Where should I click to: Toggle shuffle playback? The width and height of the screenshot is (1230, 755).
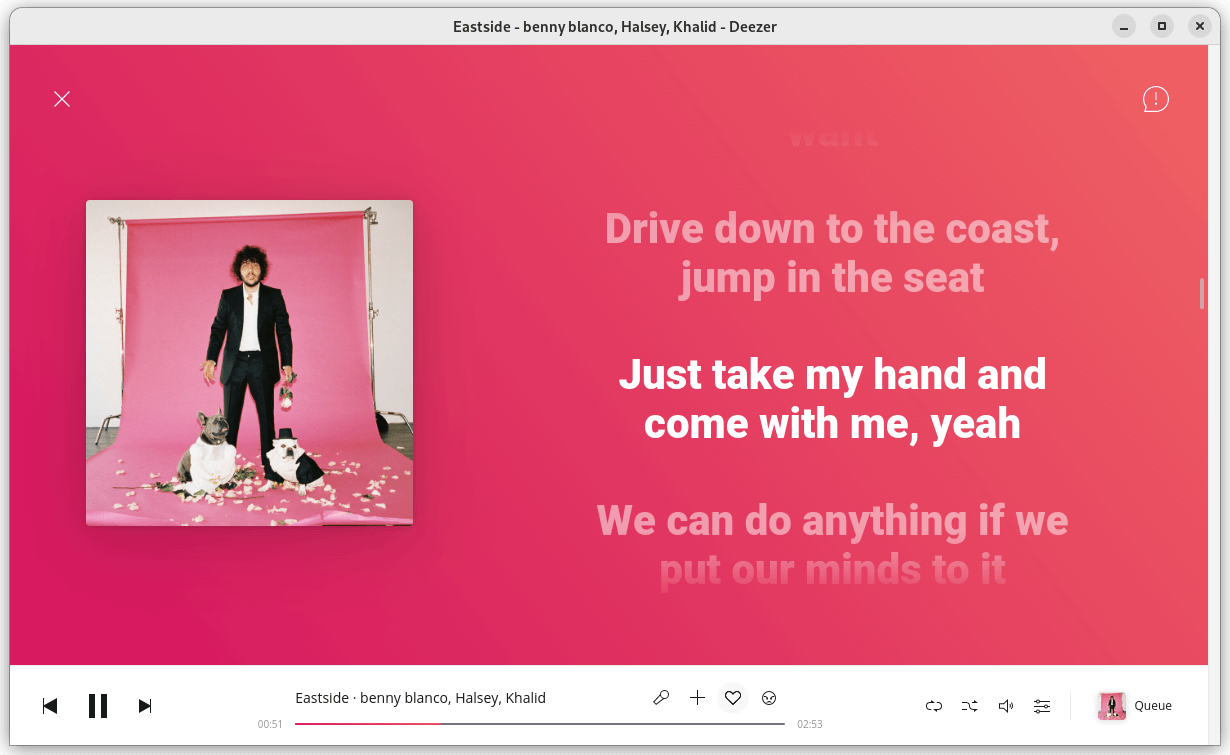pyautogui.click(x=970, y=706)
